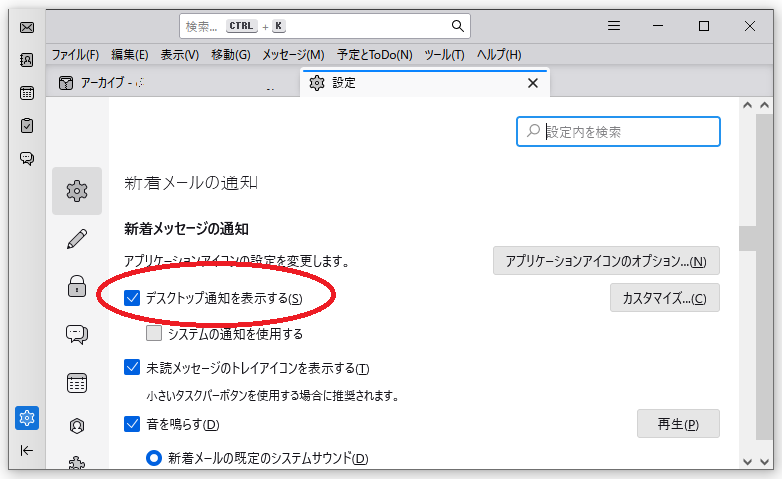Select Privacy & Security lock category
The width and height of the screenshot is (782, 479).
[77, 286]
